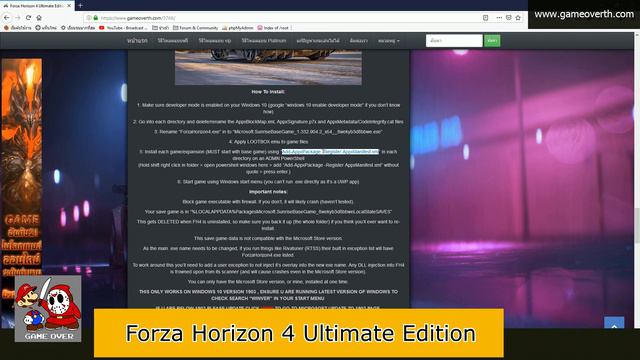Open the orange game banner ad on left

pos(22,167)
